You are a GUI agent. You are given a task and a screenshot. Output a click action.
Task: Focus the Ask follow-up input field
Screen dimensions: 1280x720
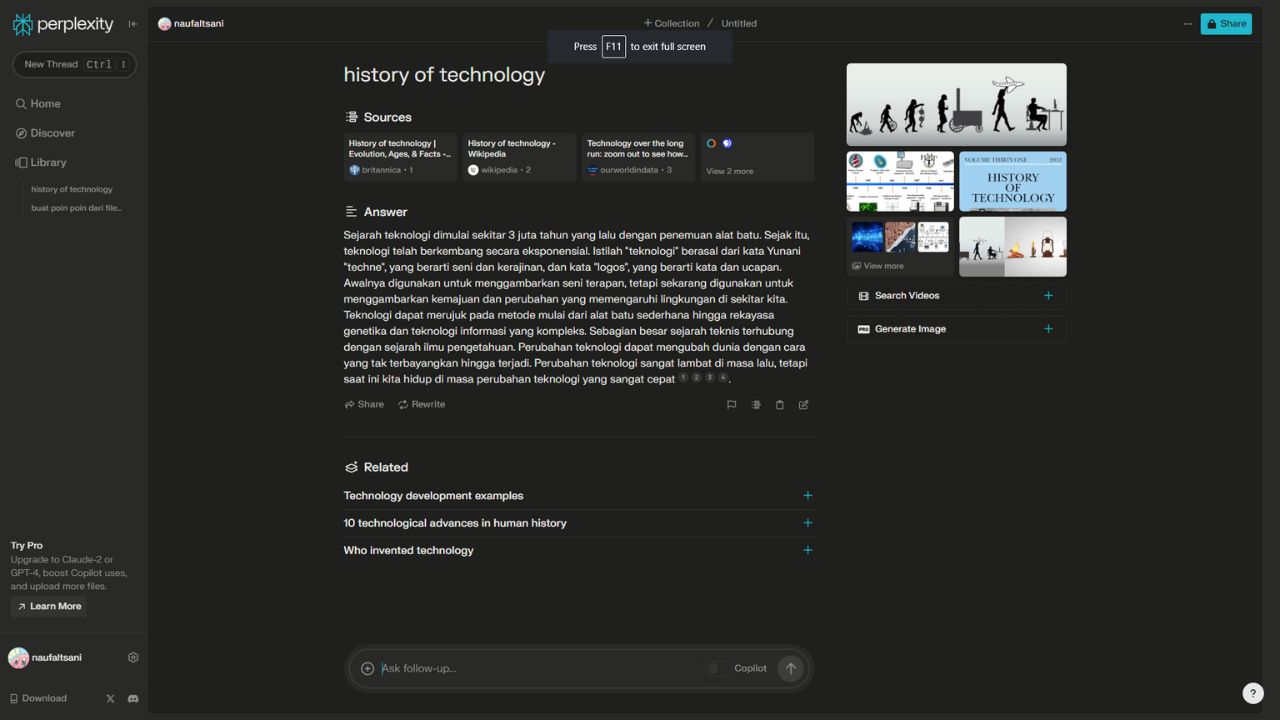(540, 669)
